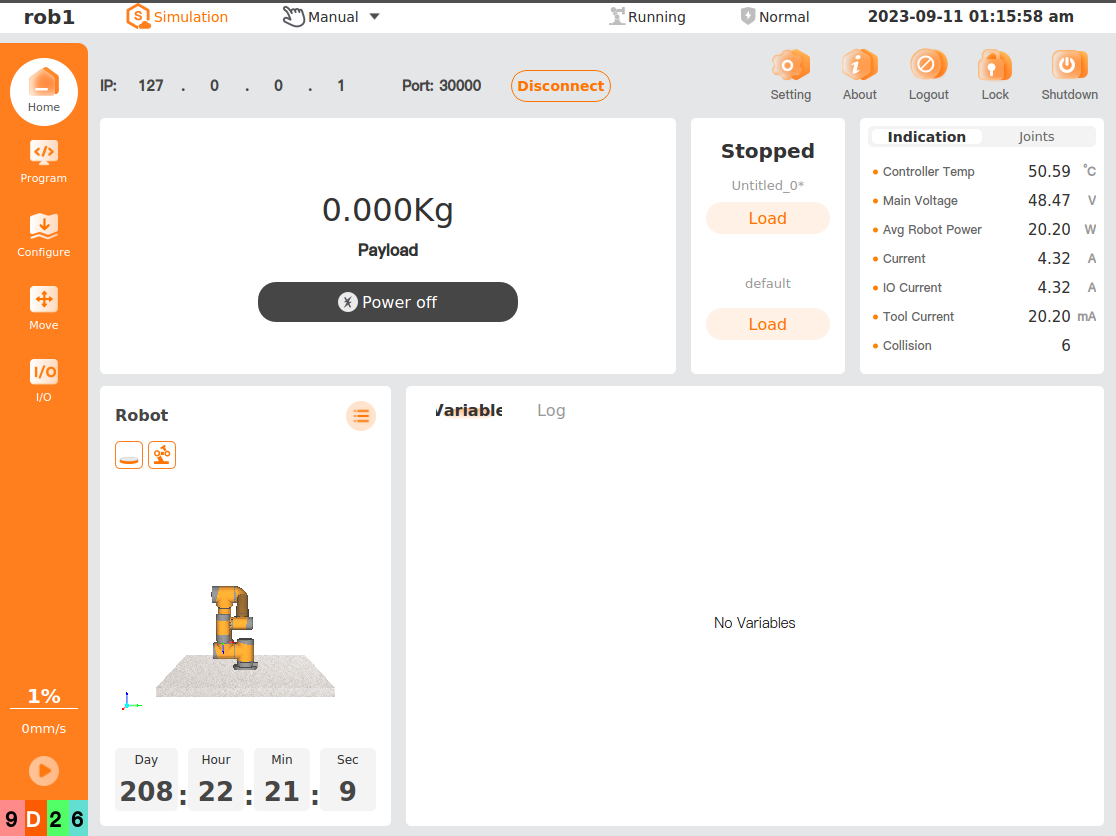
Task: Toggle the robot arm display icon
Action: click(161, 455)
